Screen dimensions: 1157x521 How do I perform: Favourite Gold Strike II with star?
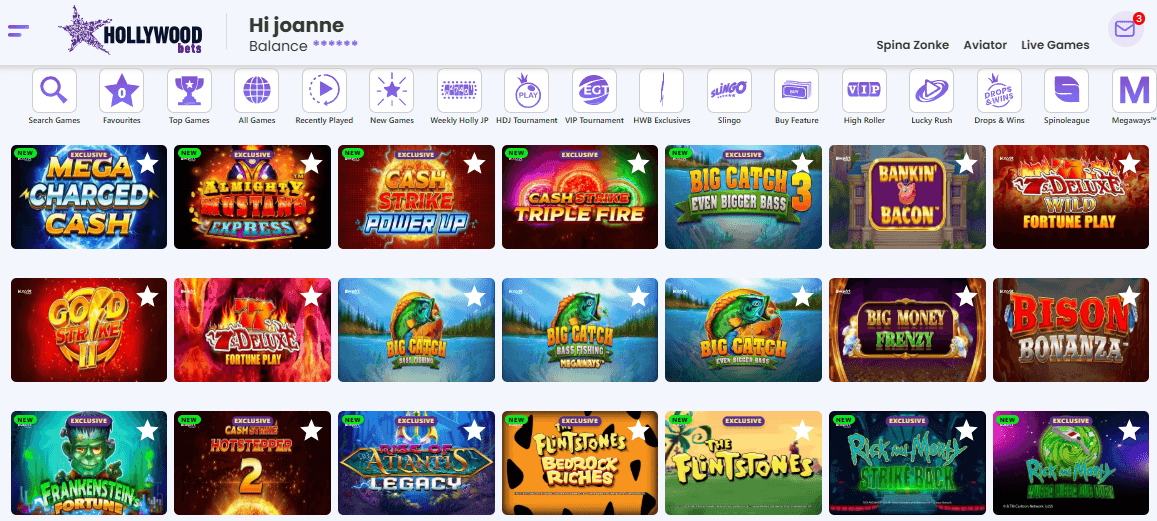[x=148, y=297]
